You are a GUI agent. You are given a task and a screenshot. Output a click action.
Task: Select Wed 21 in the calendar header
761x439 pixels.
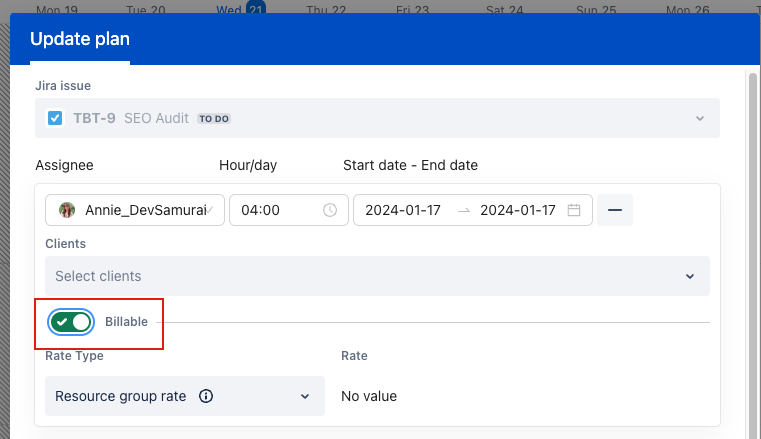[x=241, y=9]
